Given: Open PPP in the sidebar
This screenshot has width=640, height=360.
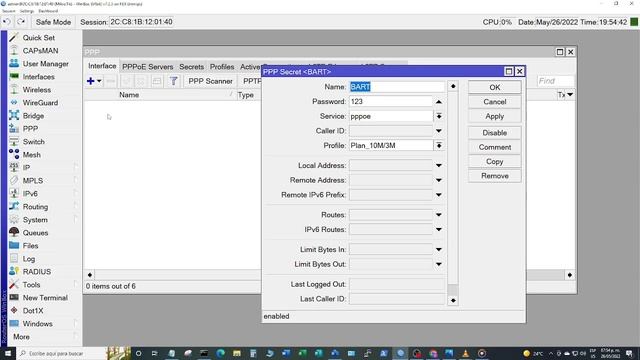Looking at the screenshot, I should coord(30,129).
